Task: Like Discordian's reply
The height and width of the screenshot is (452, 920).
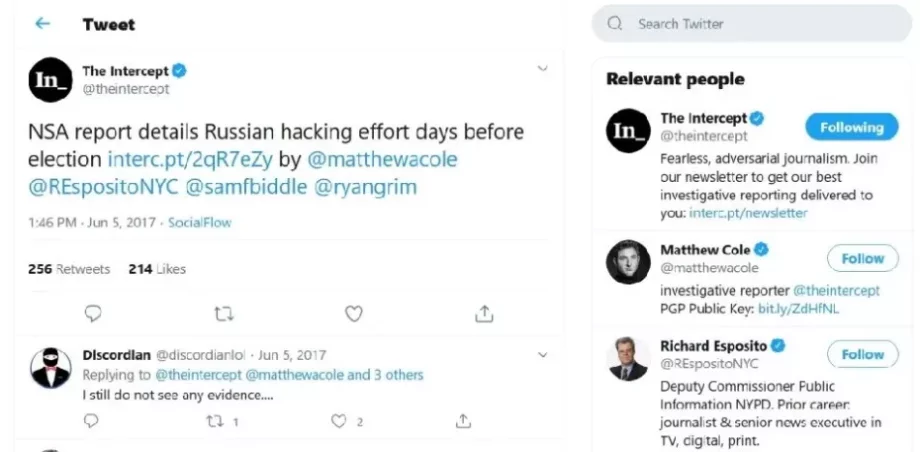Action: tap(338, 421)
